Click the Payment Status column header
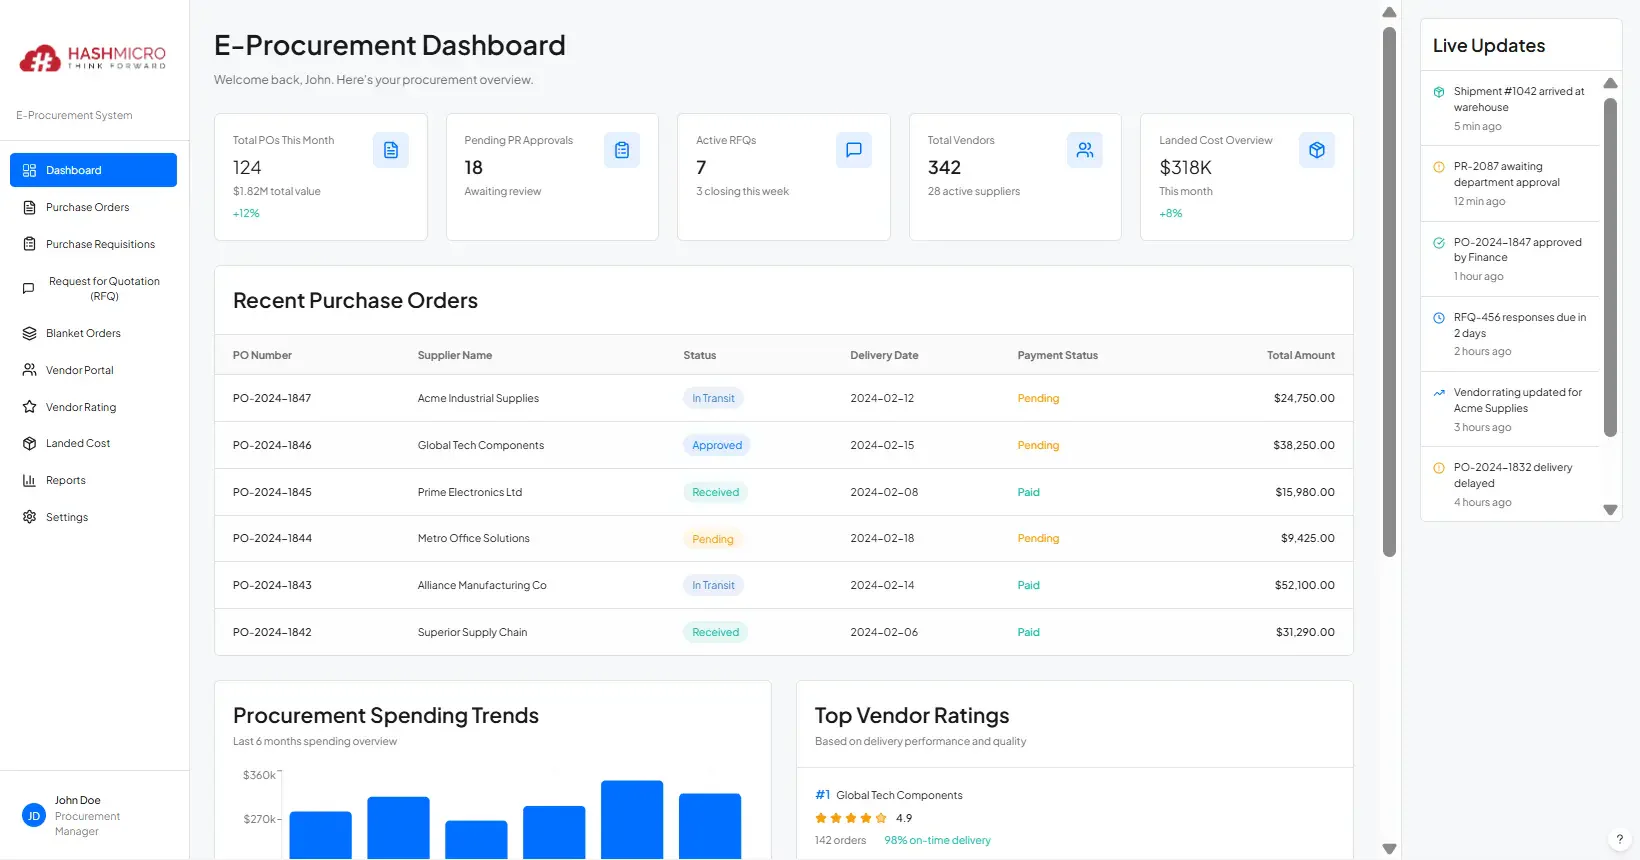 click(x=1058, y=355)
